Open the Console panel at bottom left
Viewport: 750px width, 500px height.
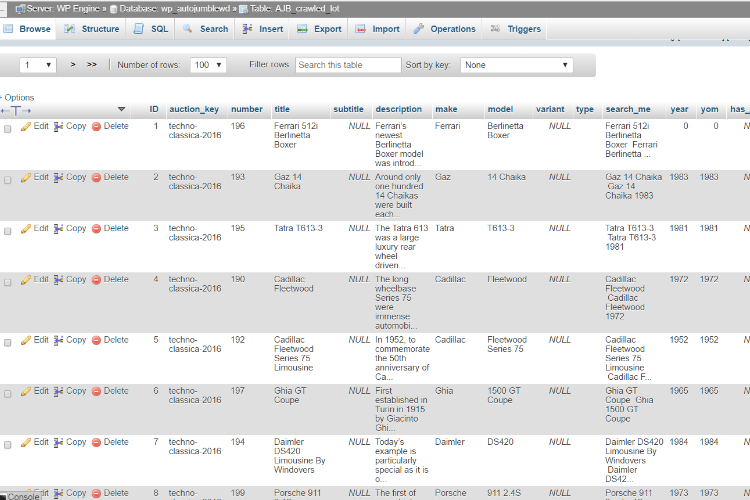point(20,496)
